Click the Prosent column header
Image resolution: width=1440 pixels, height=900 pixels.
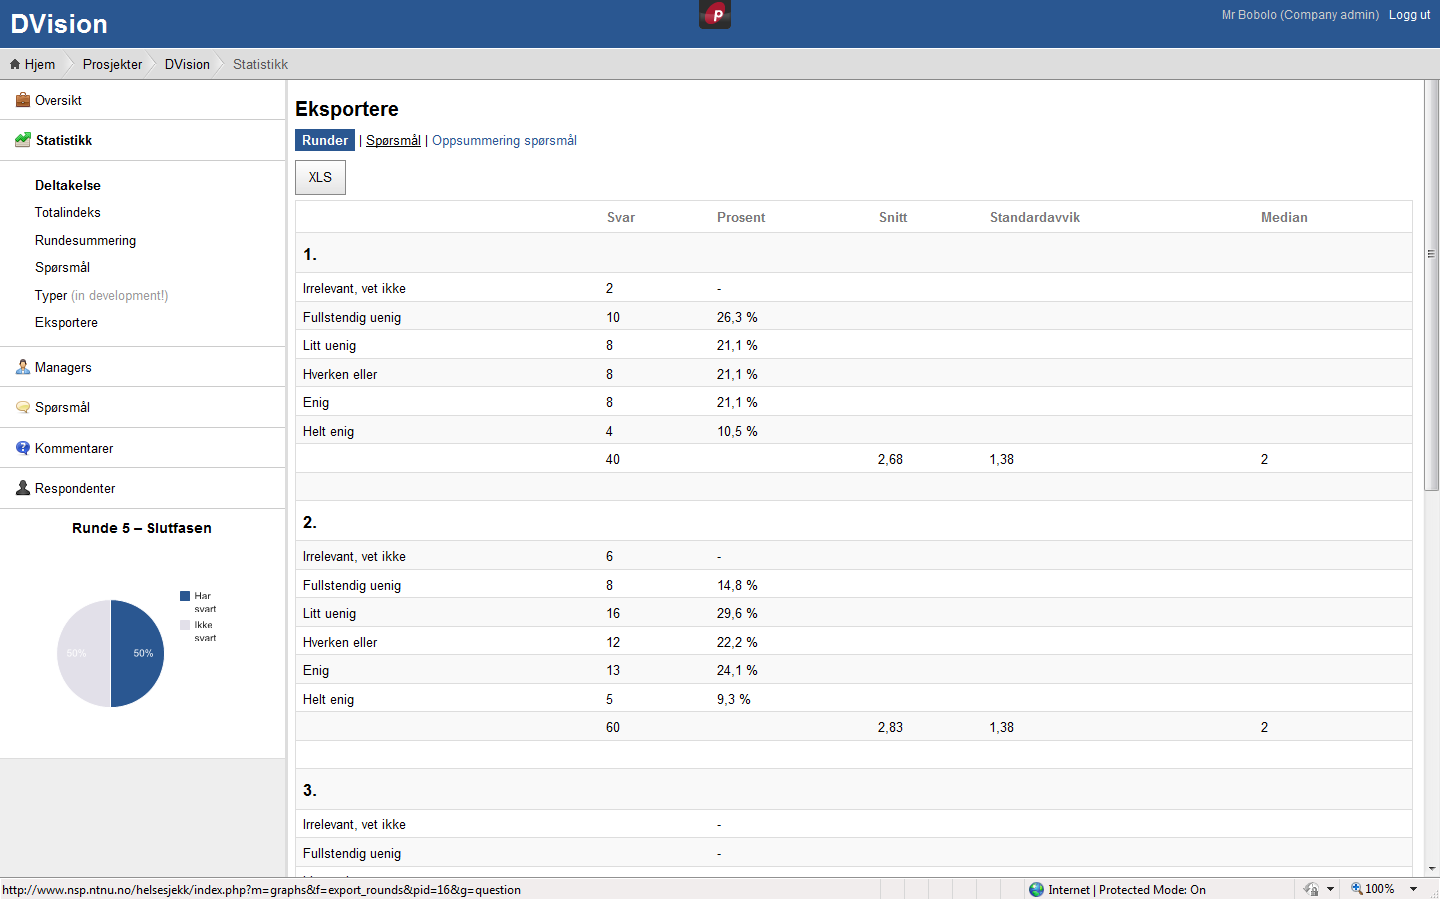pyautogui.click(x=741, y=217)
